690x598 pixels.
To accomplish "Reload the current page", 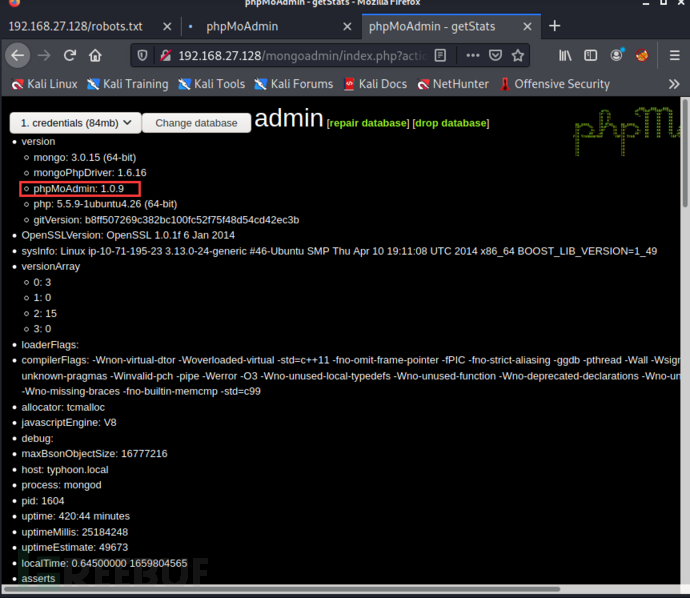I will tap(70, 56).
